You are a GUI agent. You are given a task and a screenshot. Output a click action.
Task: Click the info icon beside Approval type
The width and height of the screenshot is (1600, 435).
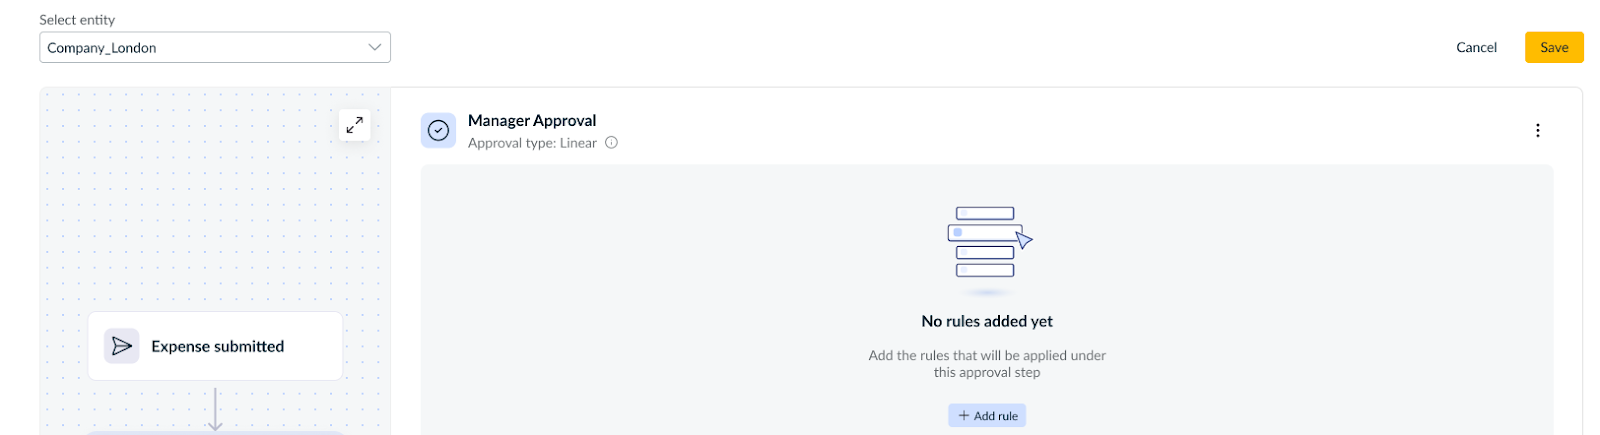[x=611, y=143]
